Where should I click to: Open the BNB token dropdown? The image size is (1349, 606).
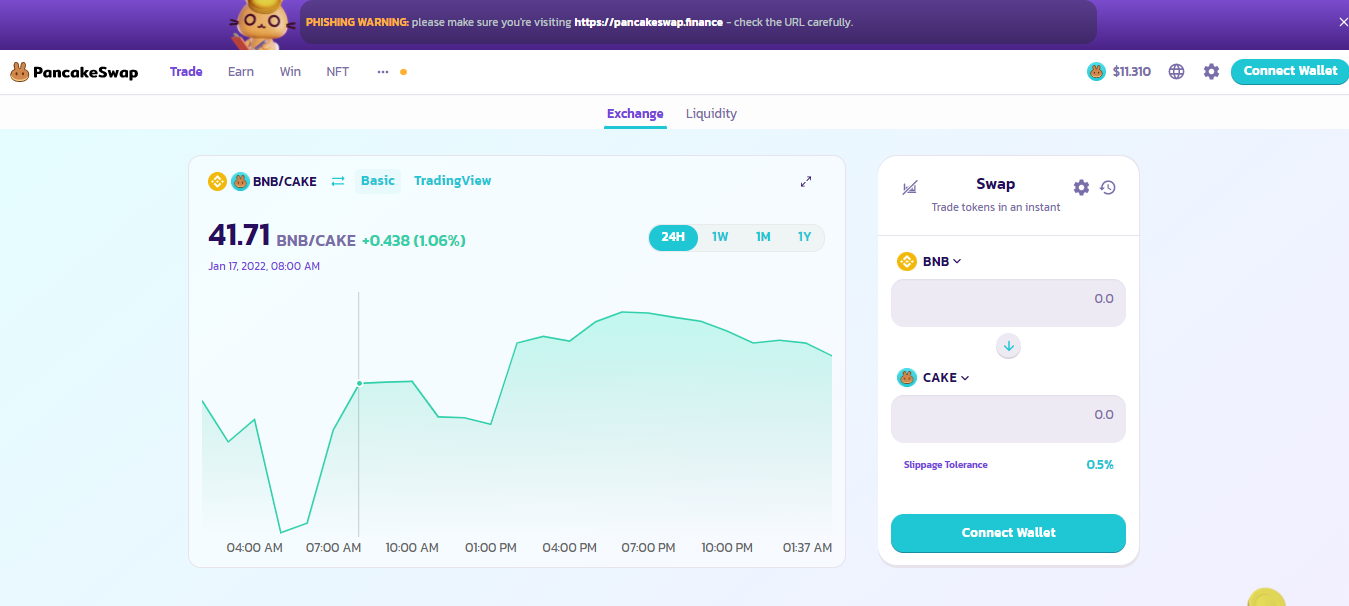[929, 262]
